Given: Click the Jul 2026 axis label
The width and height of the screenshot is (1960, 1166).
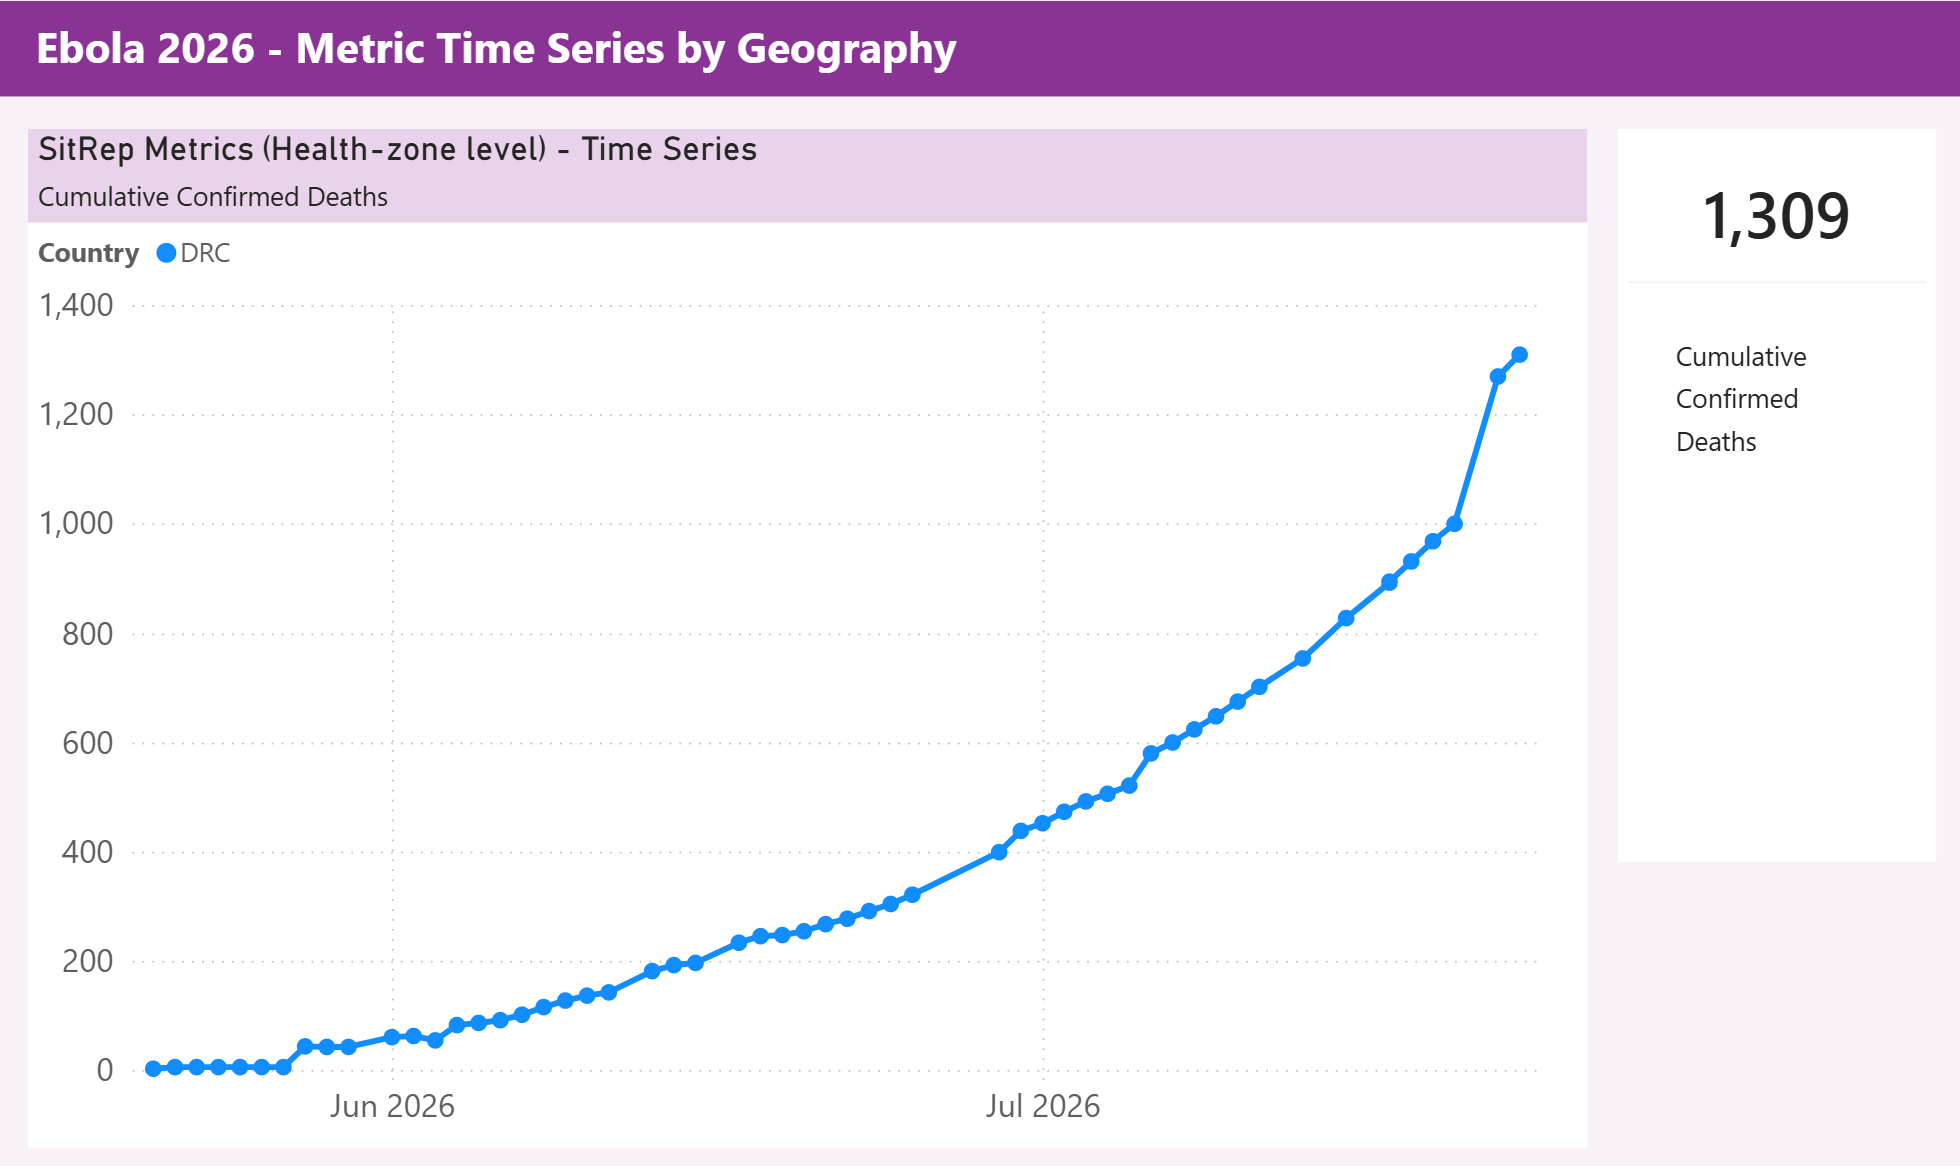Looking at the screenshot, I should 1043,1106.
